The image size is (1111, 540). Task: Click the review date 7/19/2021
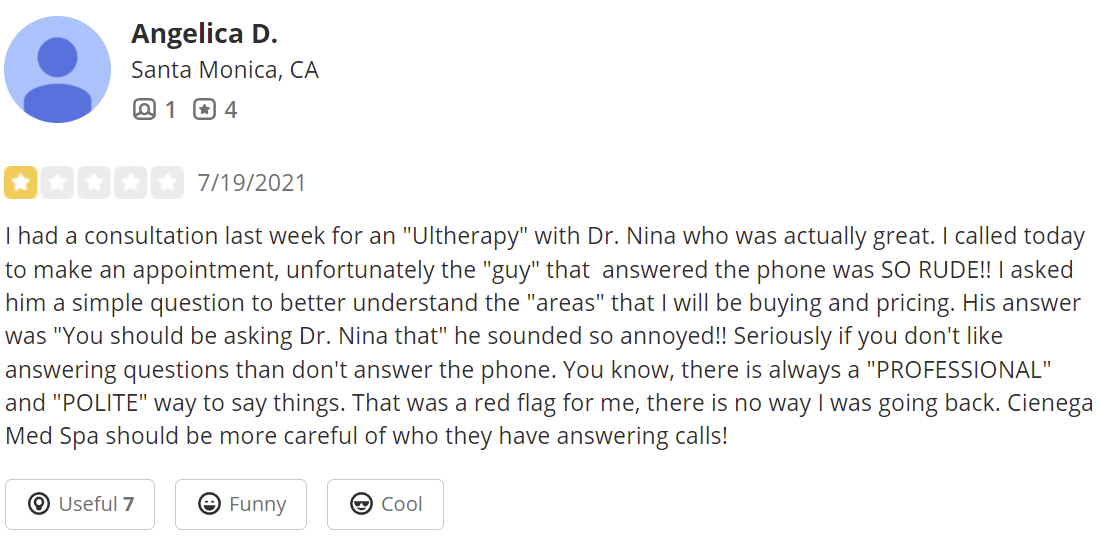pos(252,183)
